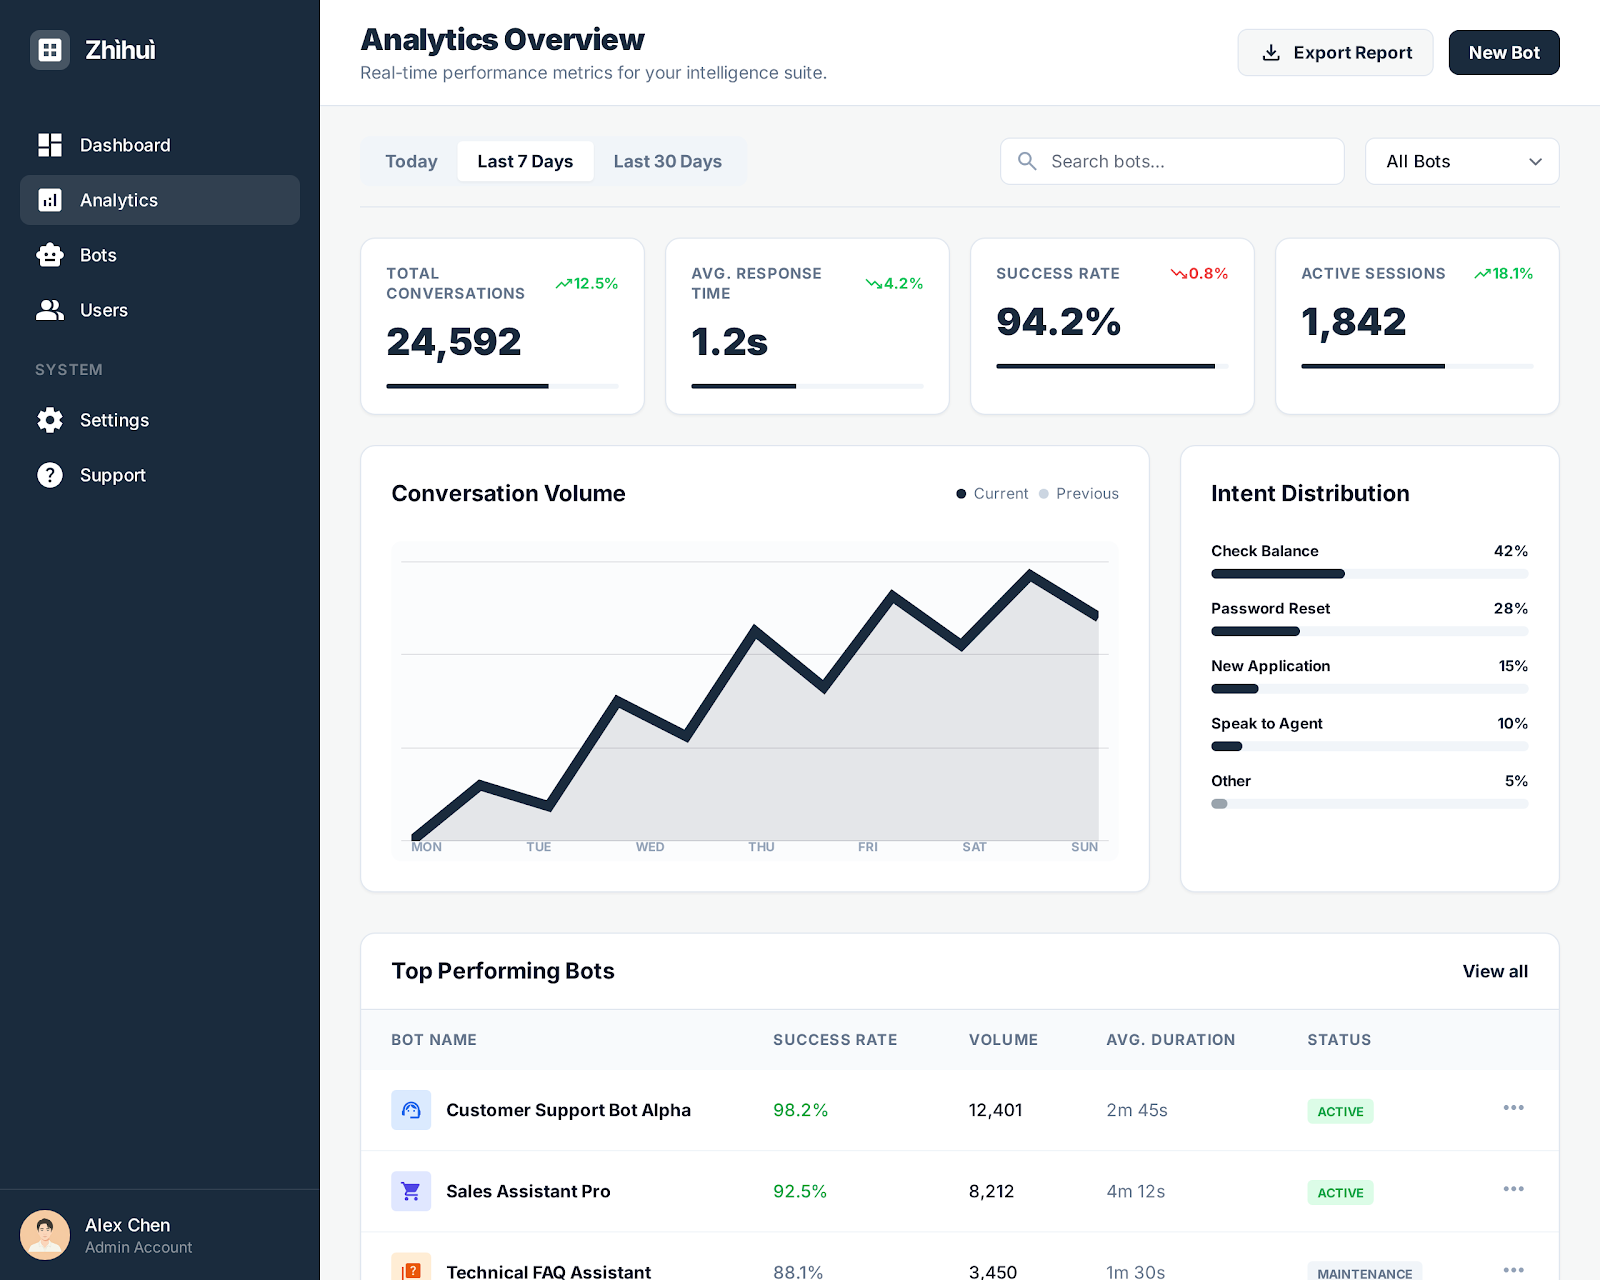1600x1280 pixels.
Task: Click the Check Balance progress bar
Action: coord(1369,574)
